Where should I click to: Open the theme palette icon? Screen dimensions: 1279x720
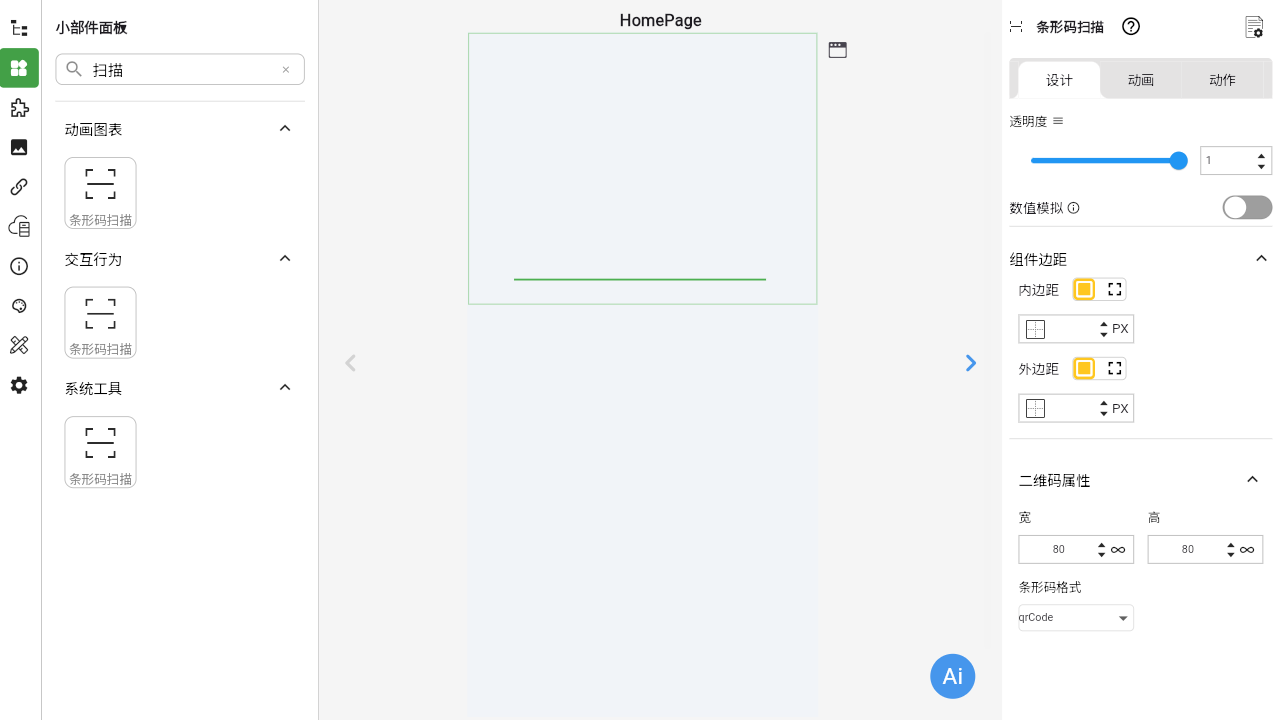click(19, 306)
